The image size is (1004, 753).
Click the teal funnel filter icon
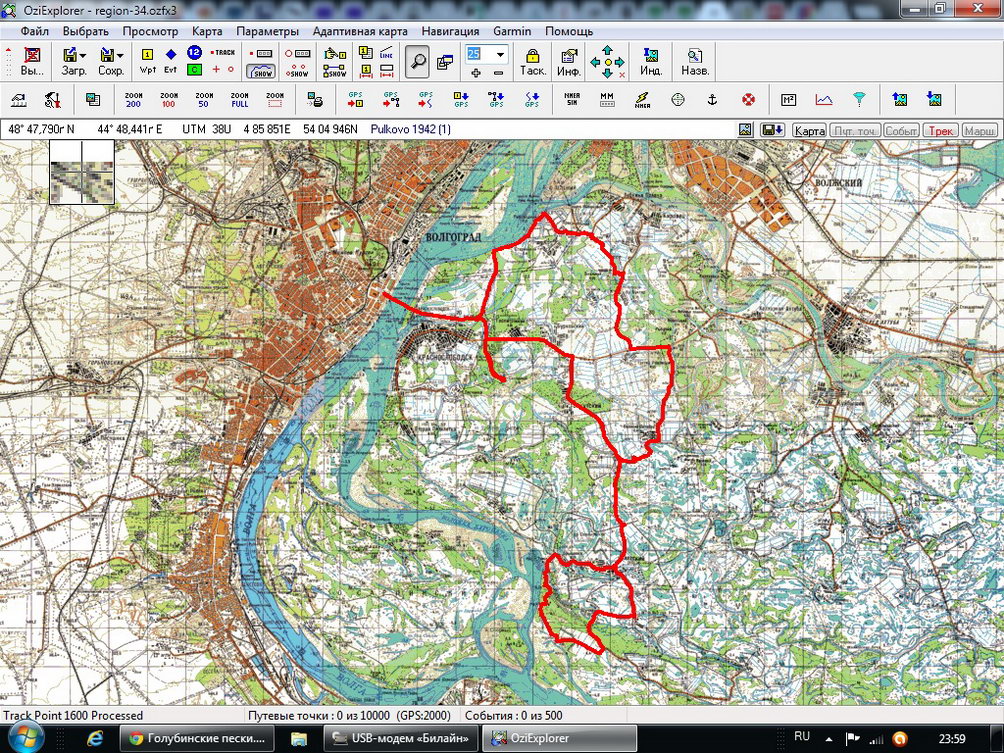859,99
